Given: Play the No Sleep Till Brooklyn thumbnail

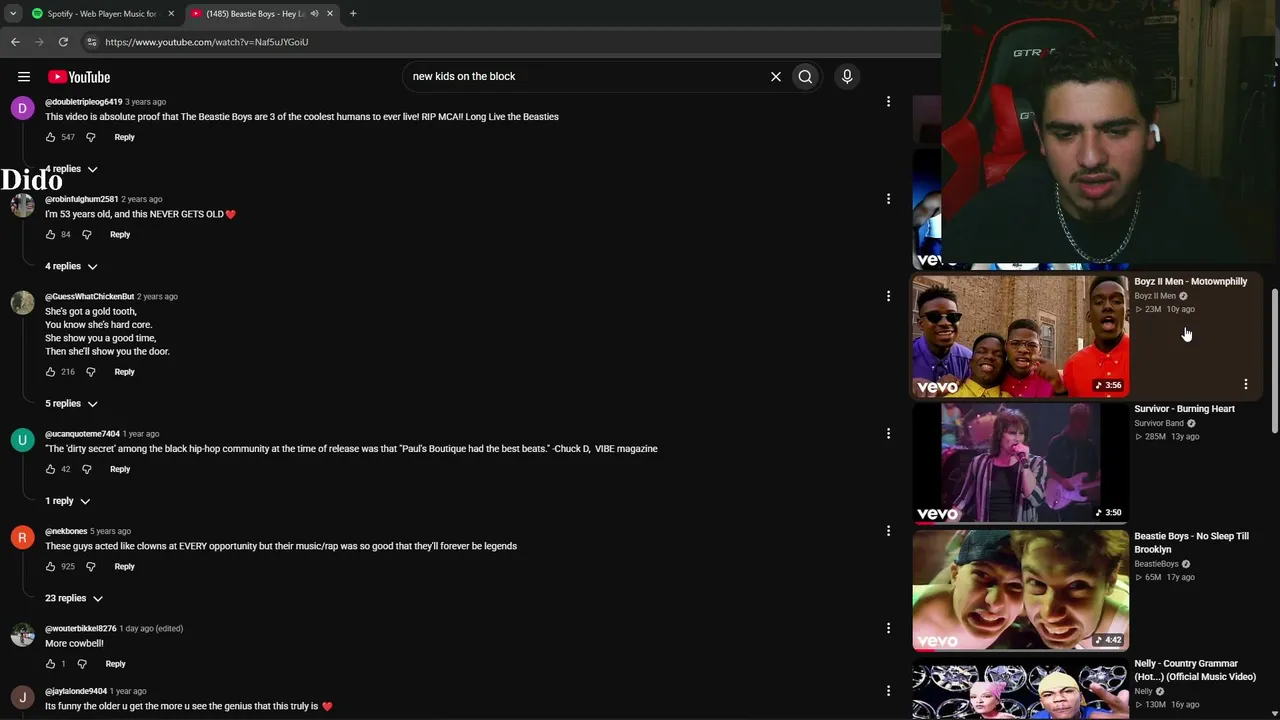Looking at the screenshot, I should [1020, 591].
